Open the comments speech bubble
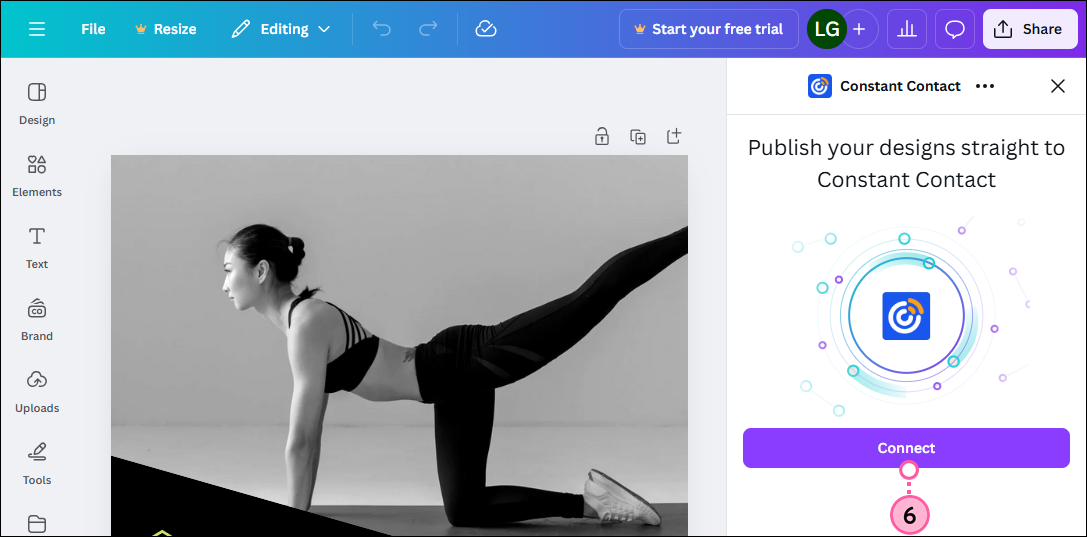Image resolution: width=1087 pixels, height=537 pixels. [x=955, y=29]
